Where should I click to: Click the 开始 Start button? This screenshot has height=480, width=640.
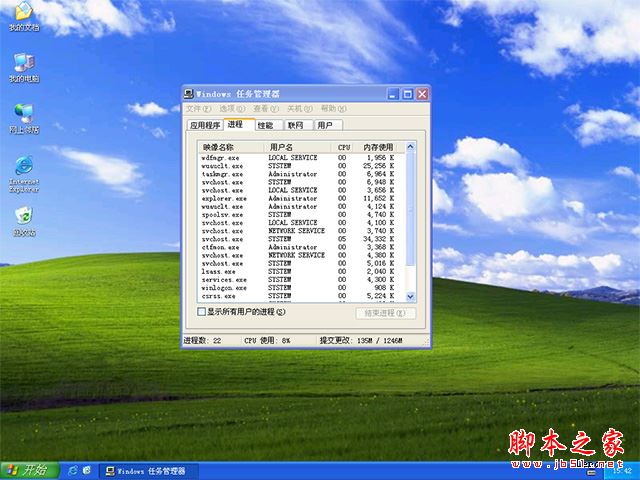point(29,471)
